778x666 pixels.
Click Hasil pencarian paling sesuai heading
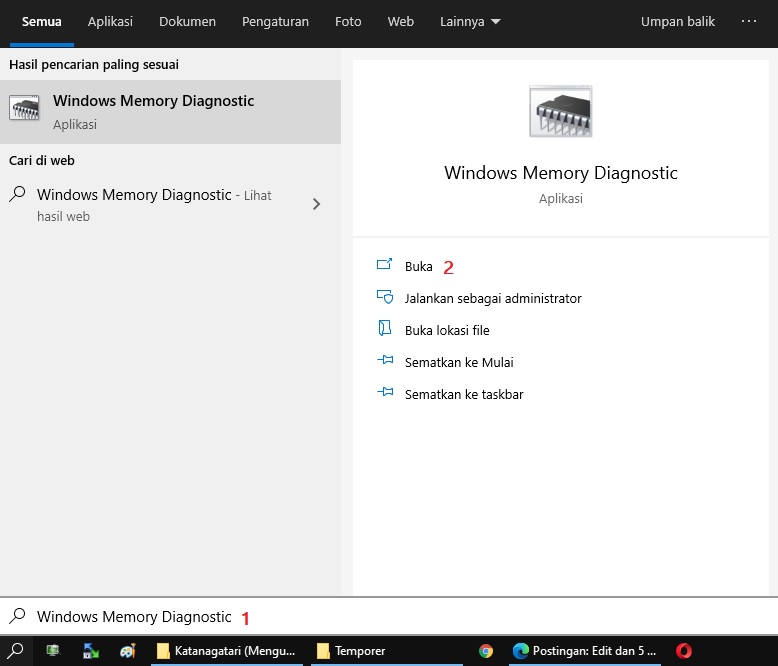coord(94,65)
